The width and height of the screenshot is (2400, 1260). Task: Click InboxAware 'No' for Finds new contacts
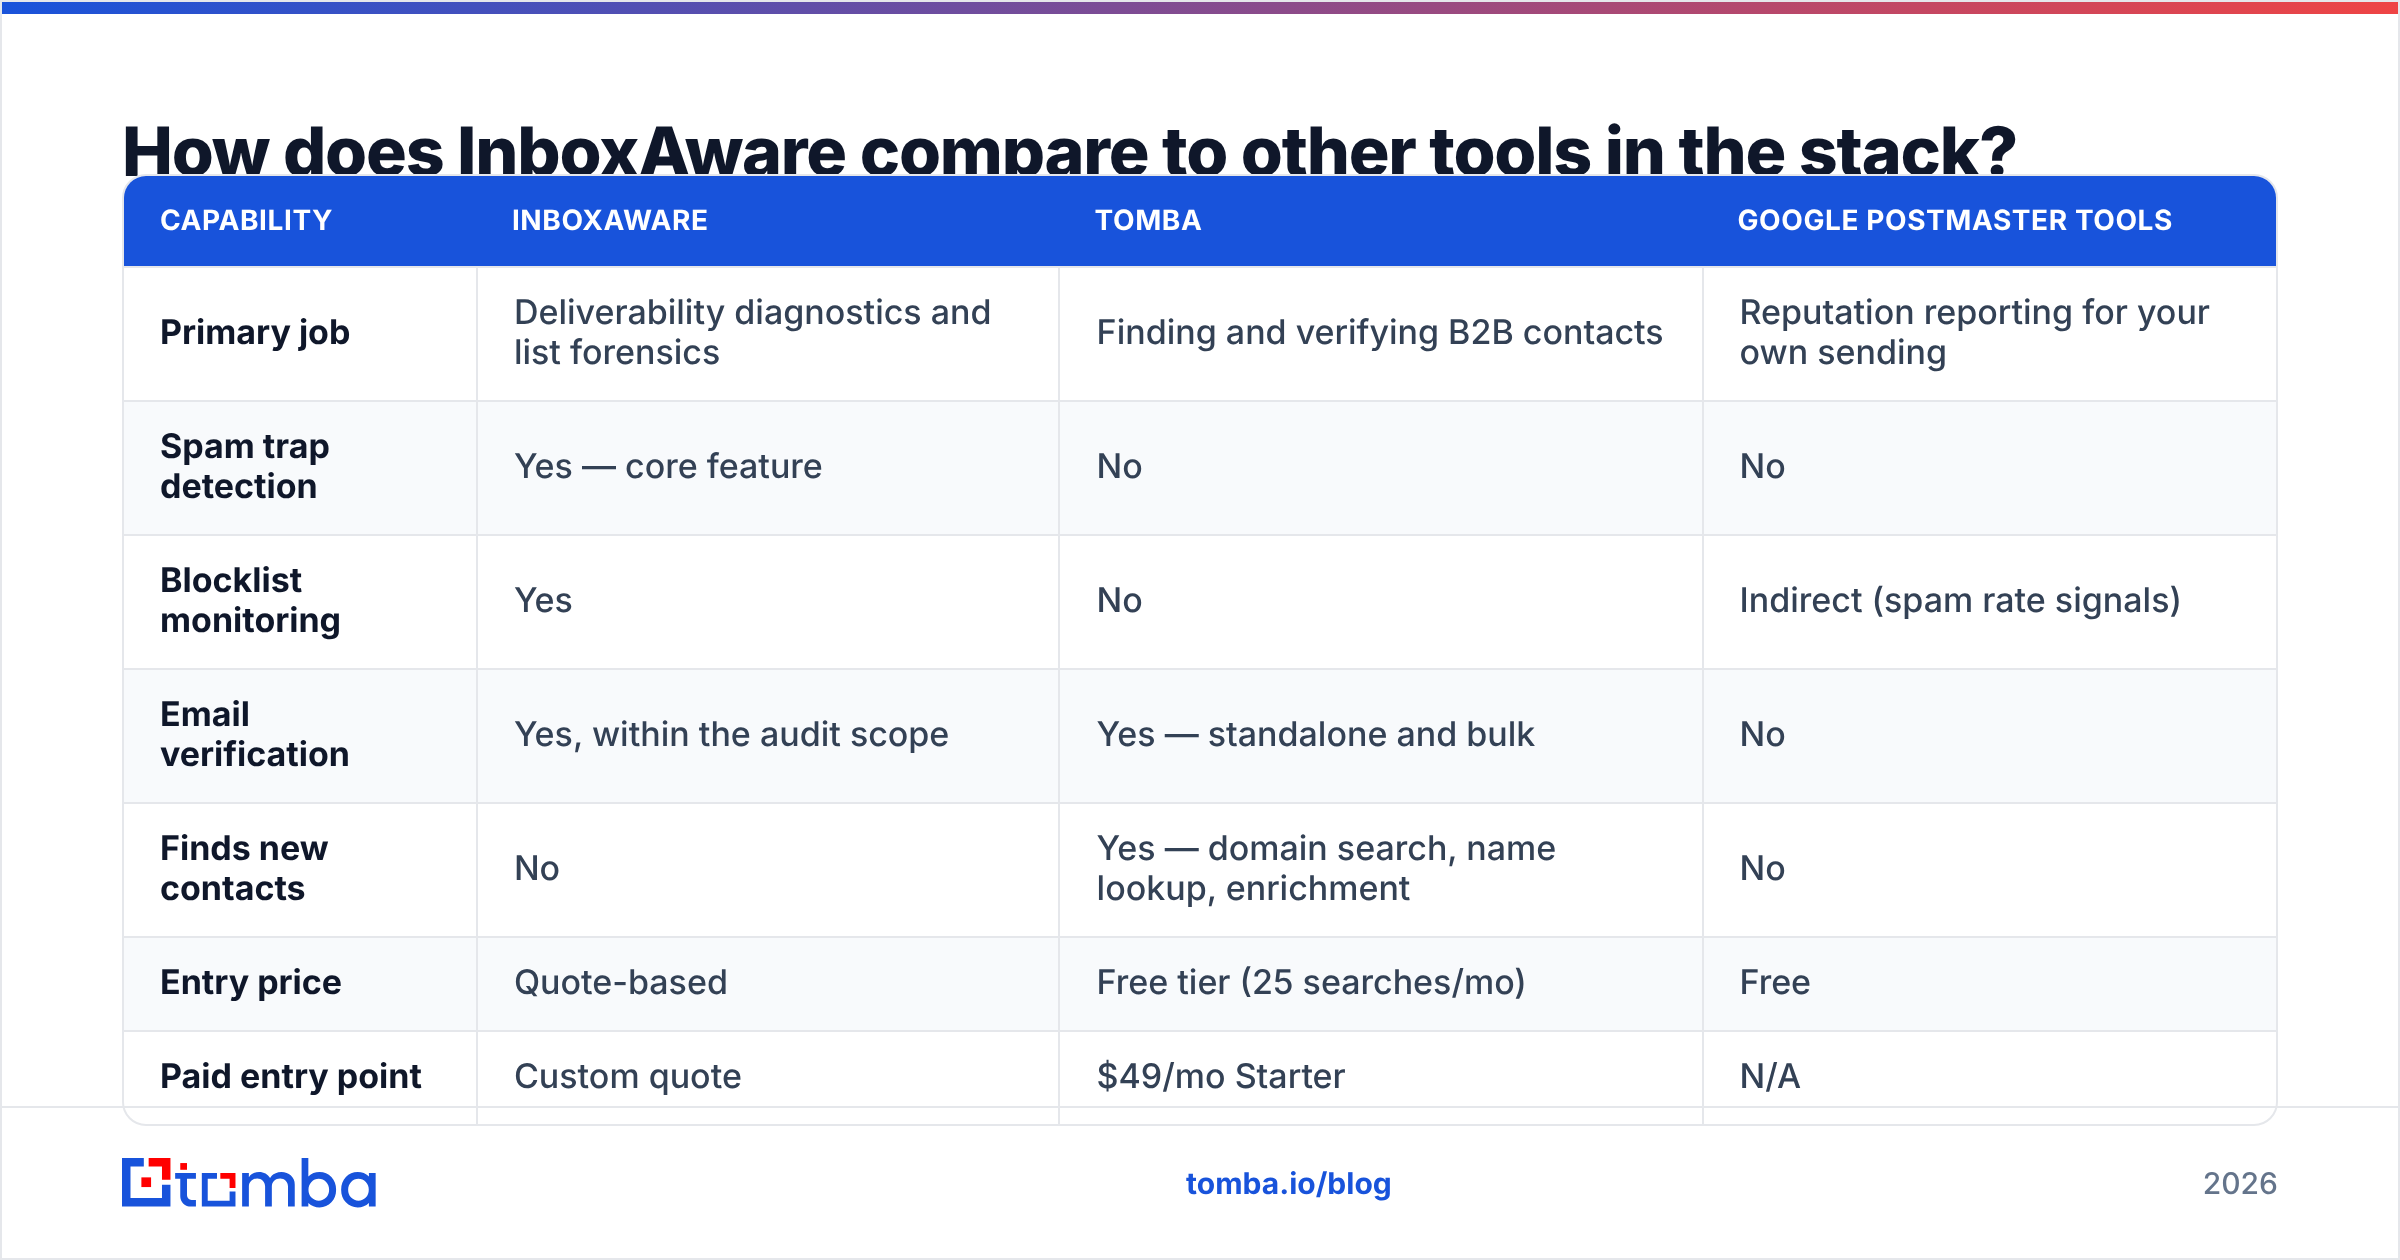point(537,868)
